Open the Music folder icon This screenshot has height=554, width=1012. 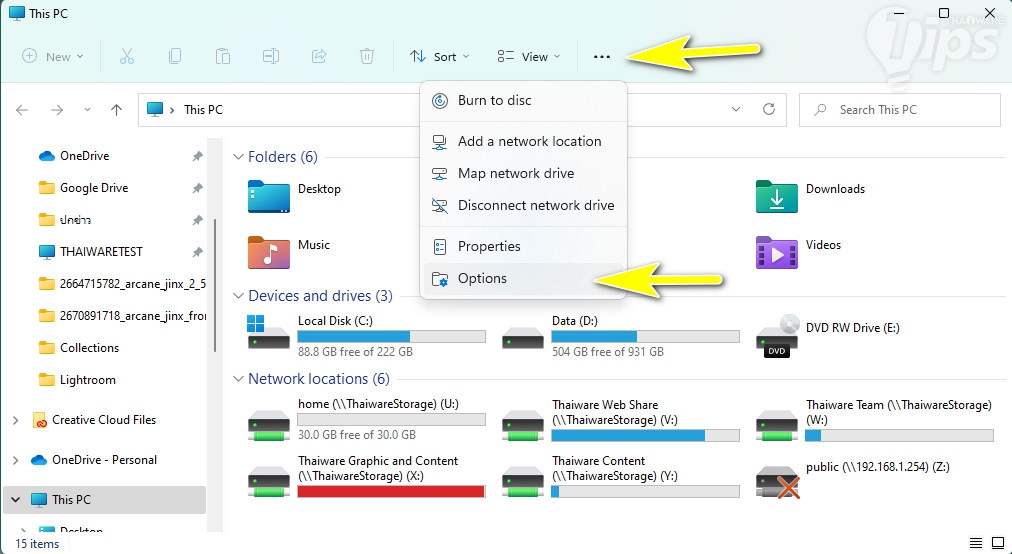(268, 252)
